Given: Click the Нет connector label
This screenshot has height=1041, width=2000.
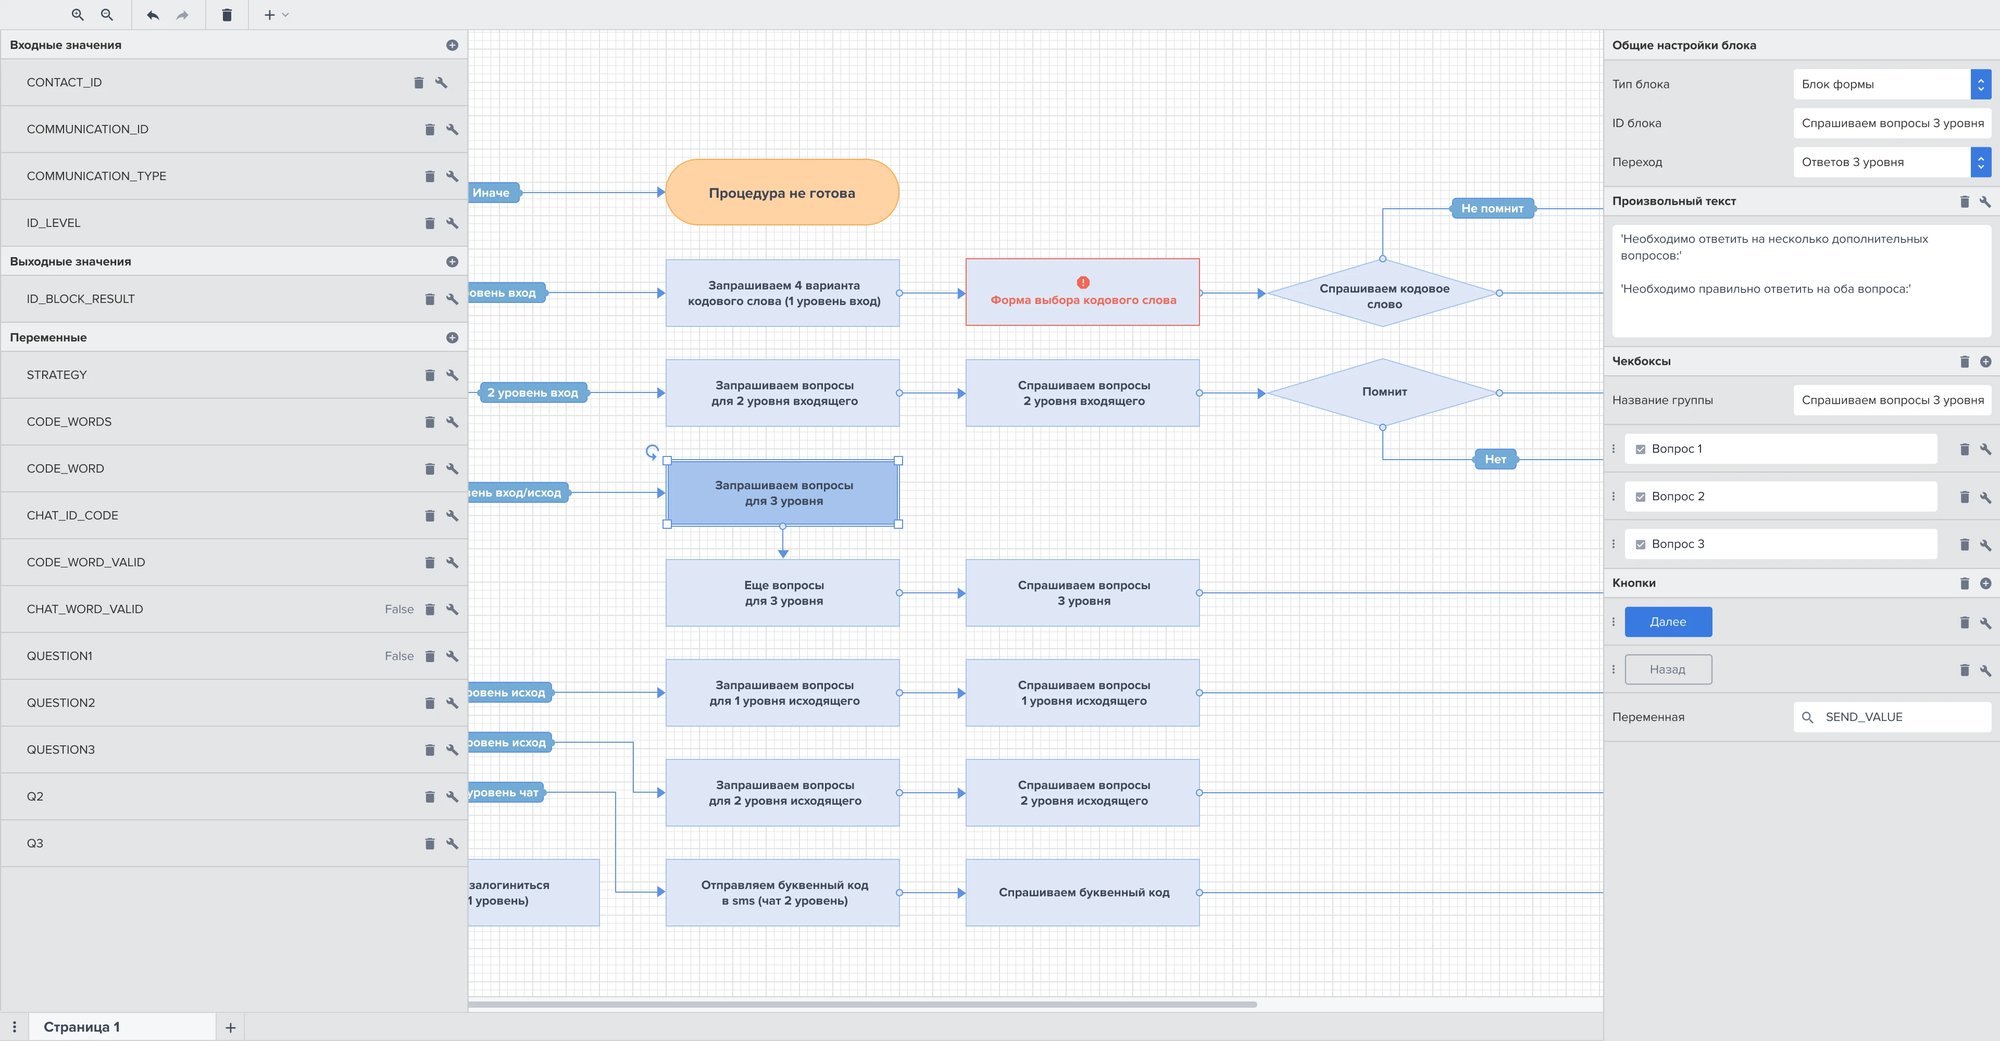Looking at the screenshot, I should click(1495, 460).
